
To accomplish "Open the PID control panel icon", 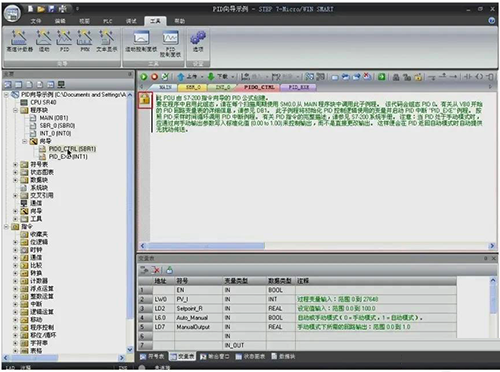I will [170, 43].
